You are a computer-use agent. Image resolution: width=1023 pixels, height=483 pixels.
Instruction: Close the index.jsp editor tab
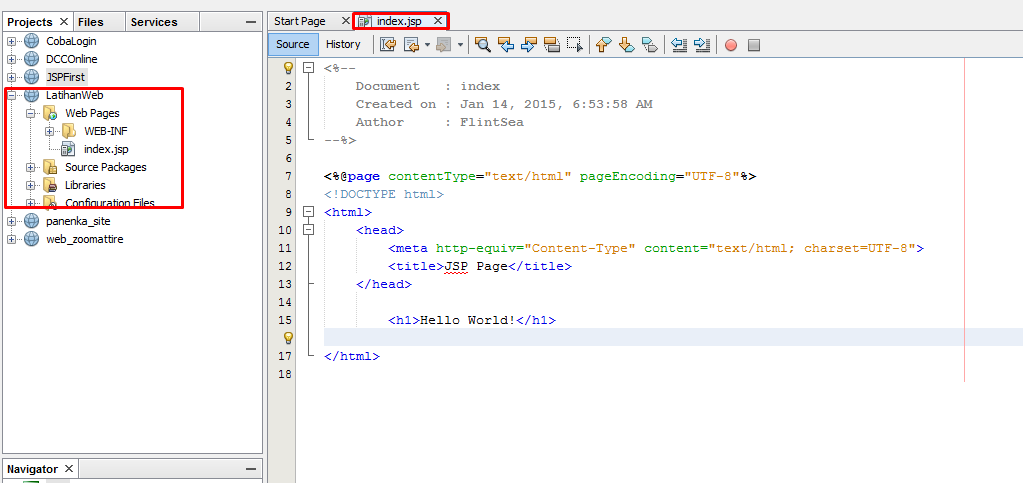438,21
